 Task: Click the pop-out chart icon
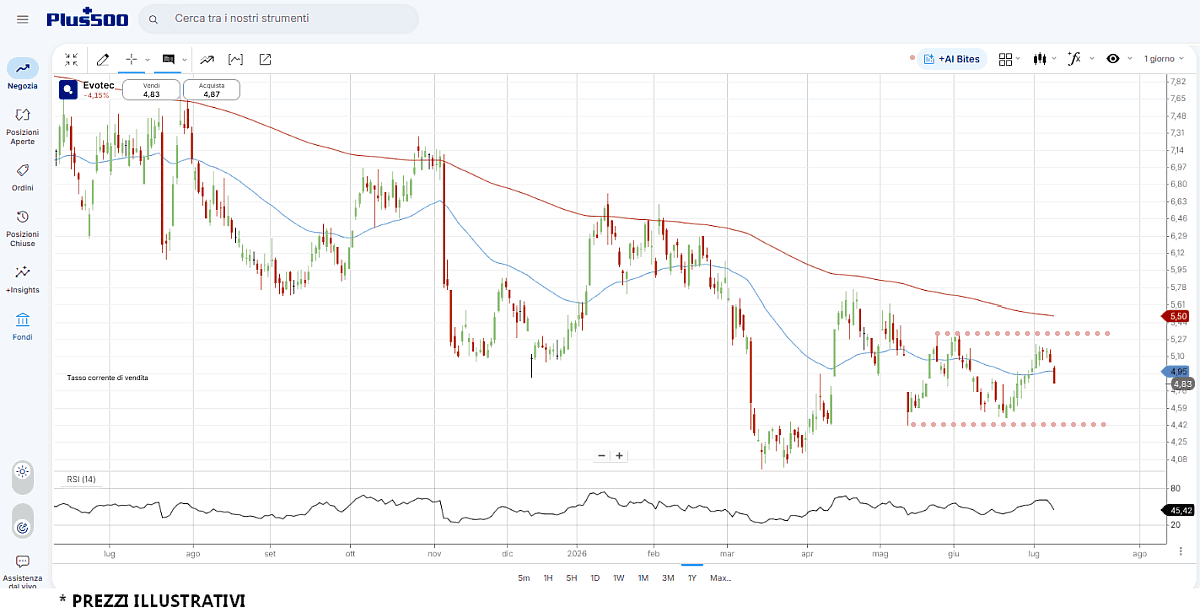265,59
